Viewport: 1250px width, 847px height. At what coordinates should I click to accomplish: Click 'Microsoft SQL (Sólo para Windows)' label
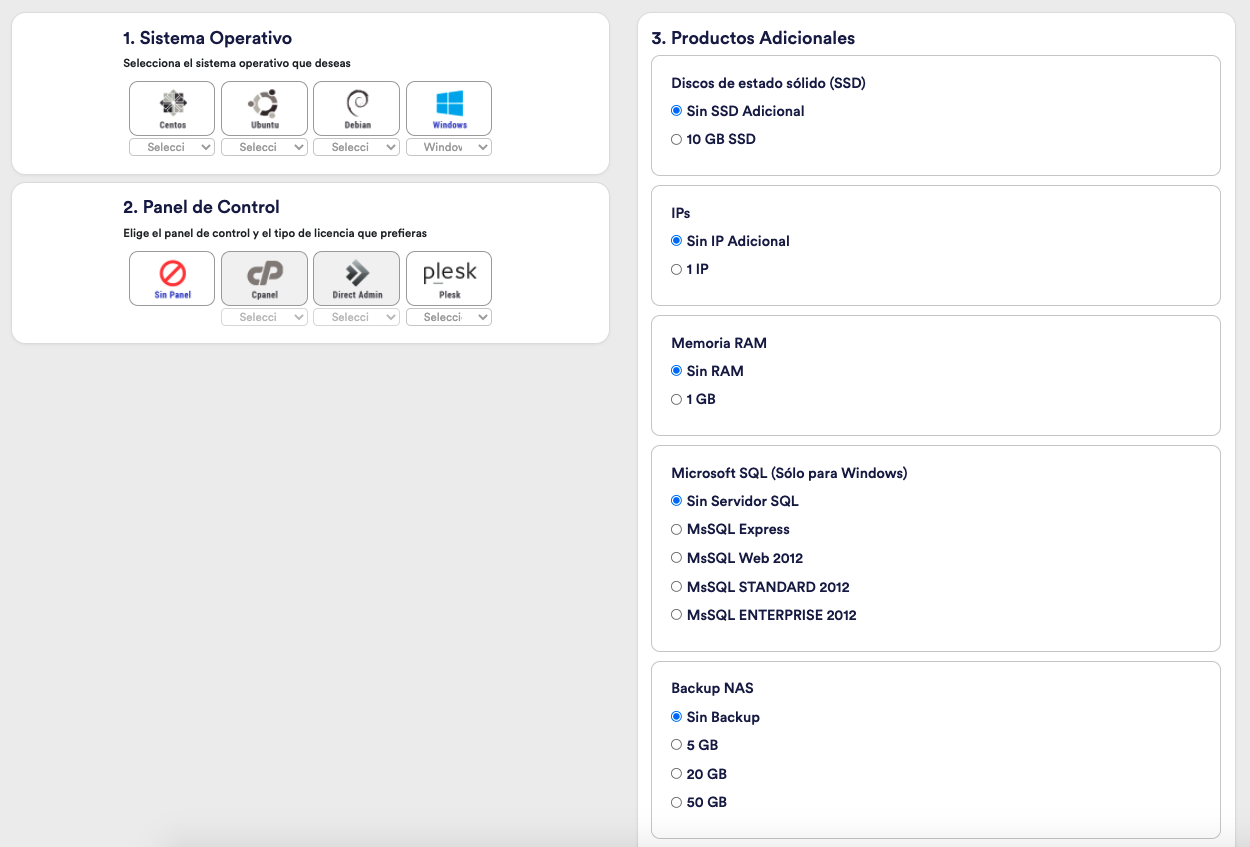(x=789, y=473)
